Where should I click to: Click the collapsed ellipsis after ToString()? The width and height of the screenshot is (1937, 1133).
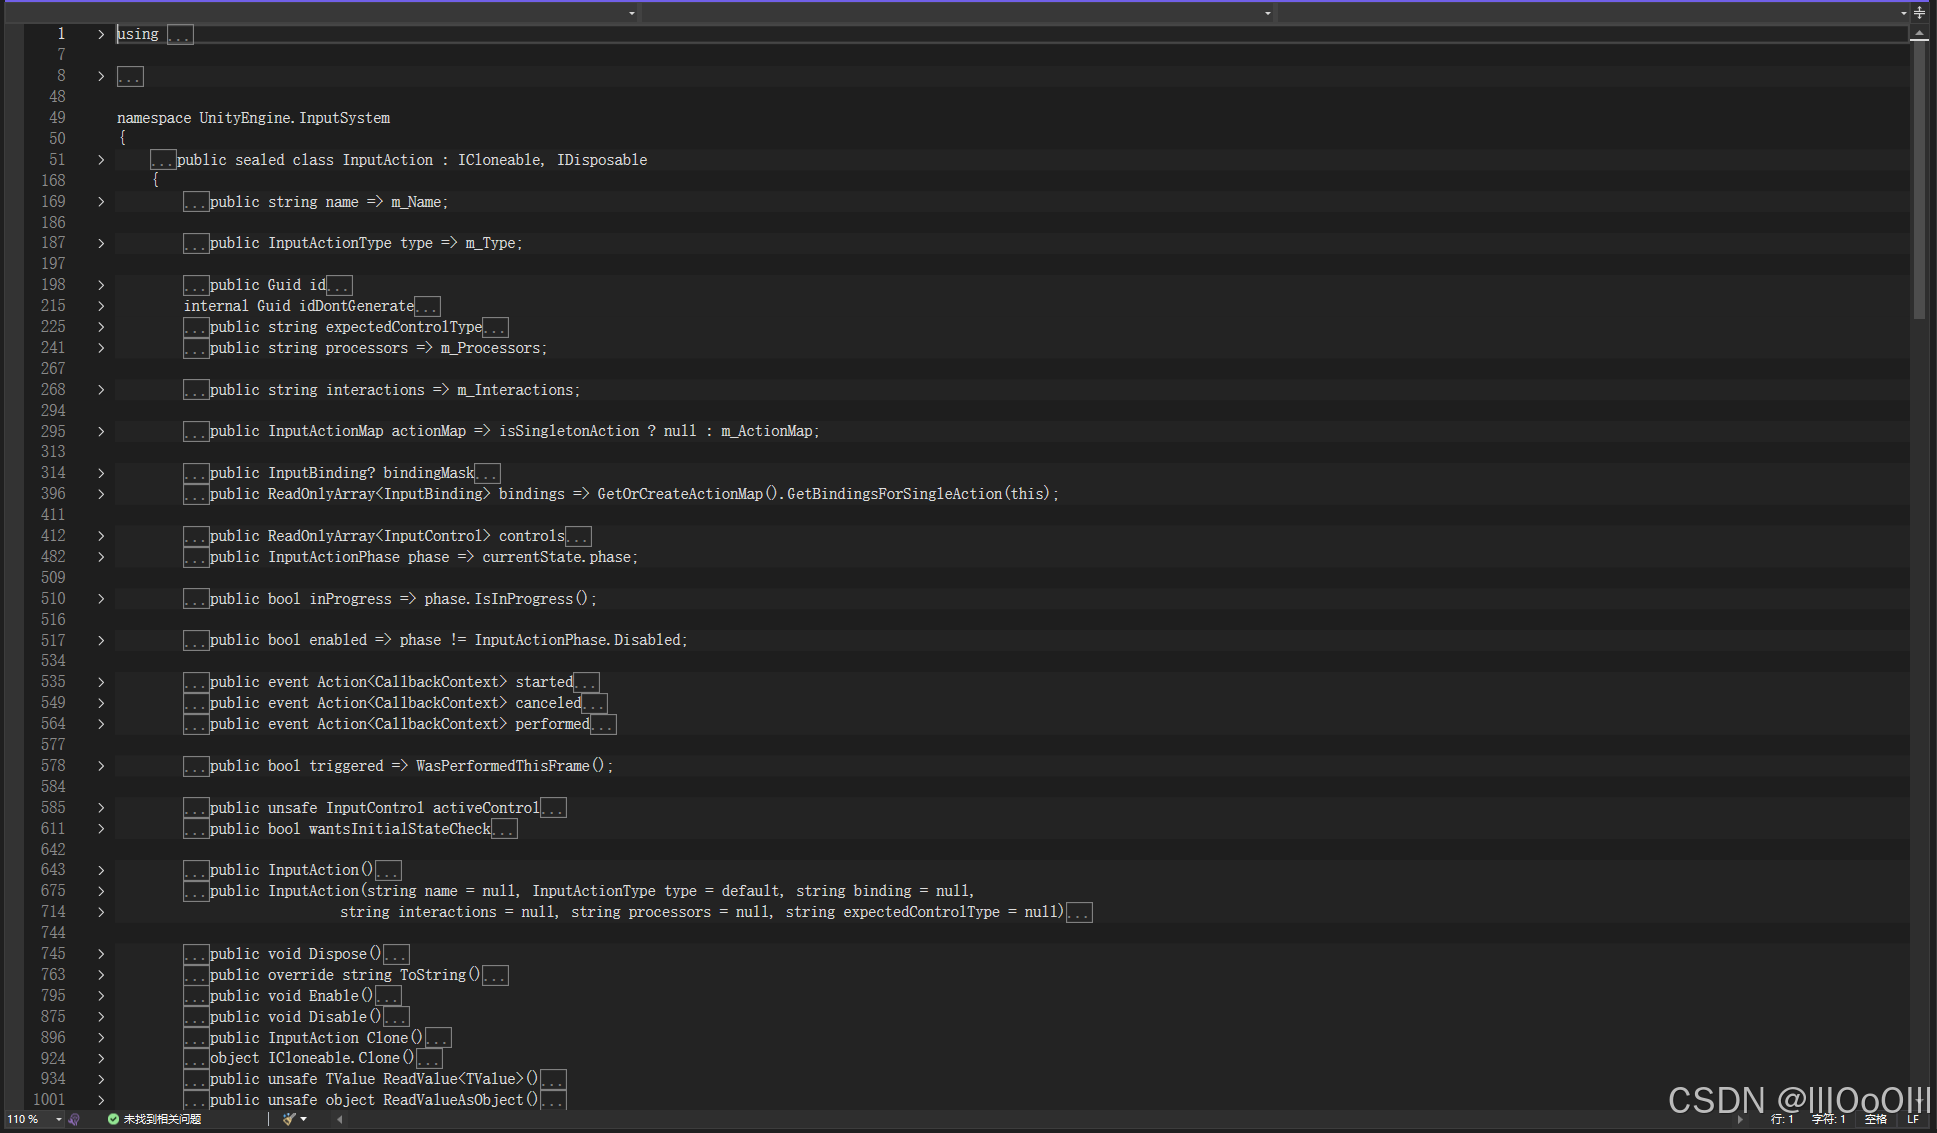(495, 975)
